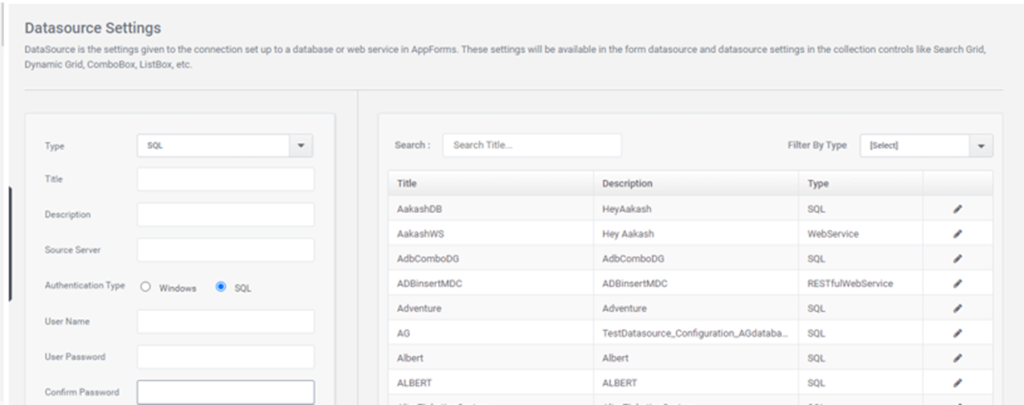
Task: Click the Type combo box arrow button
Action: click(x=301, y=146)
